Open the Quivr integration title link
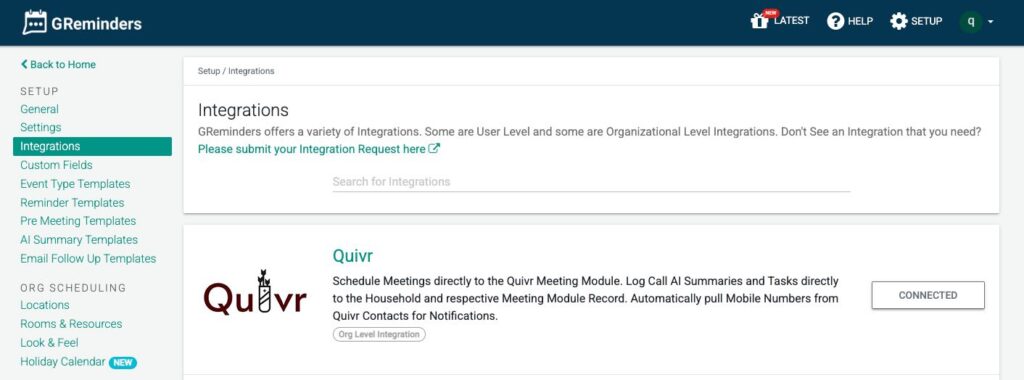Screen dimensions: 1024x380 click(353, 255)
